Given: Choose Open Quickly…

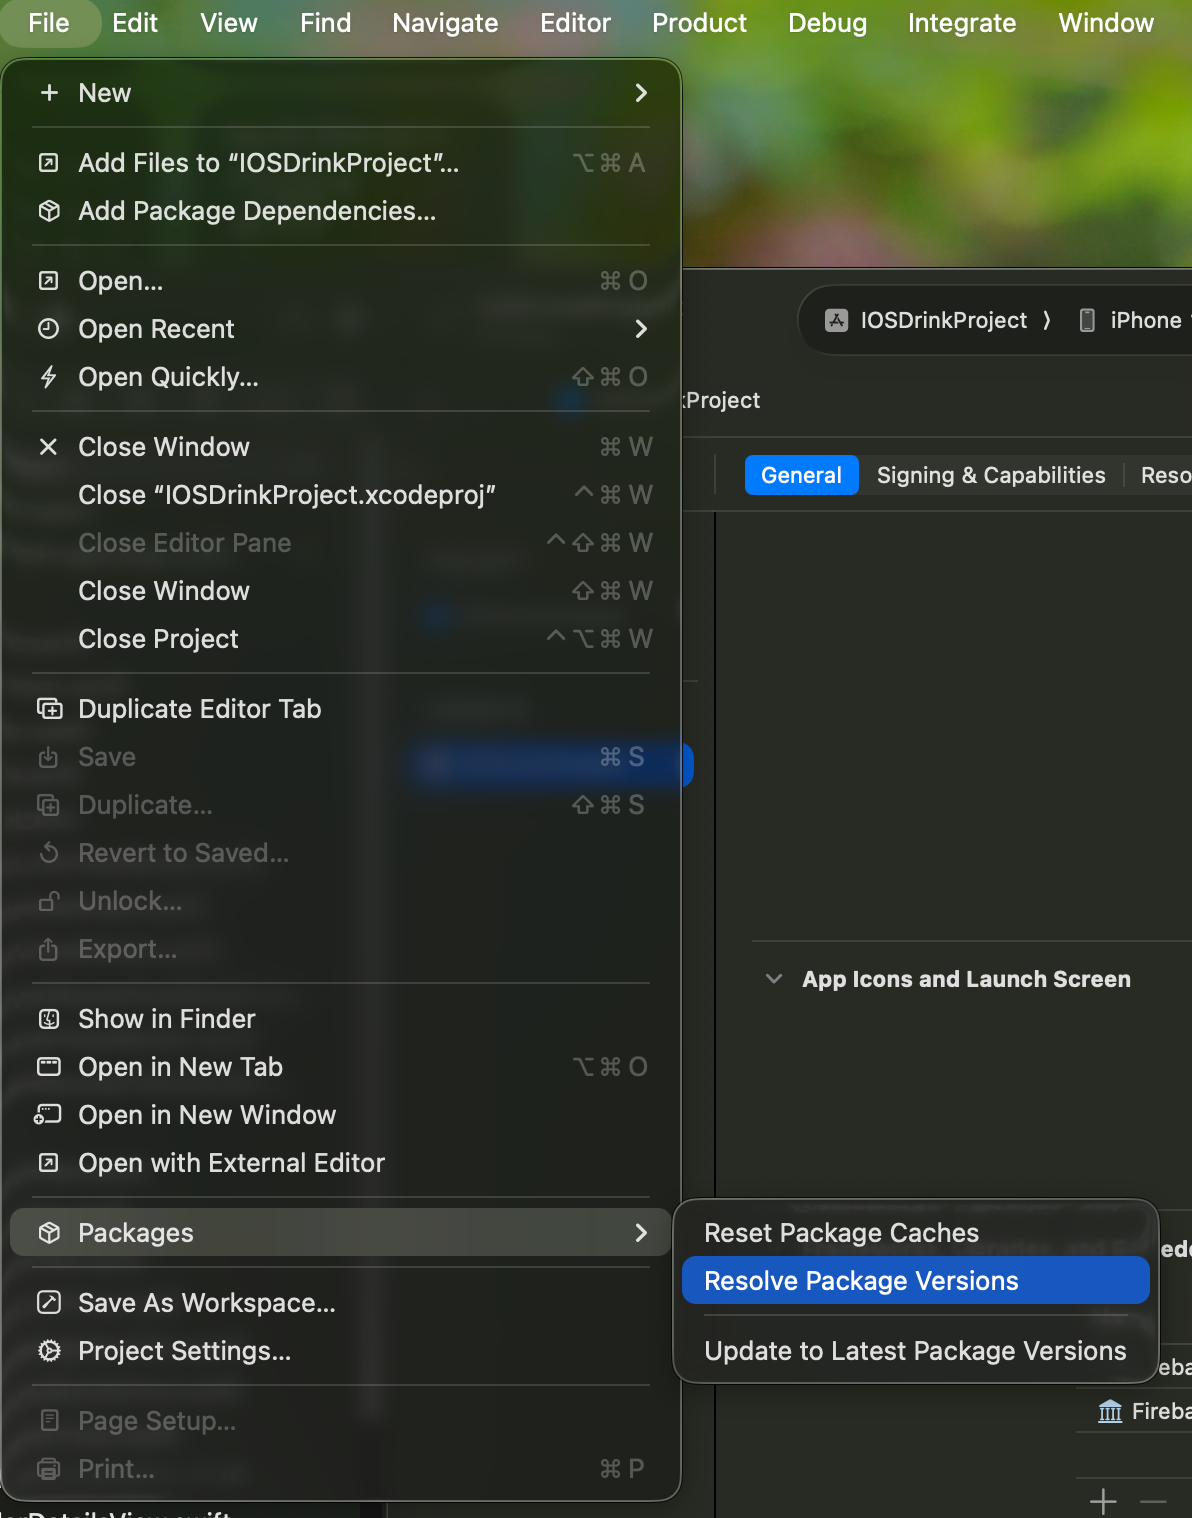Looking at the screenshot, I should point(340,377).
